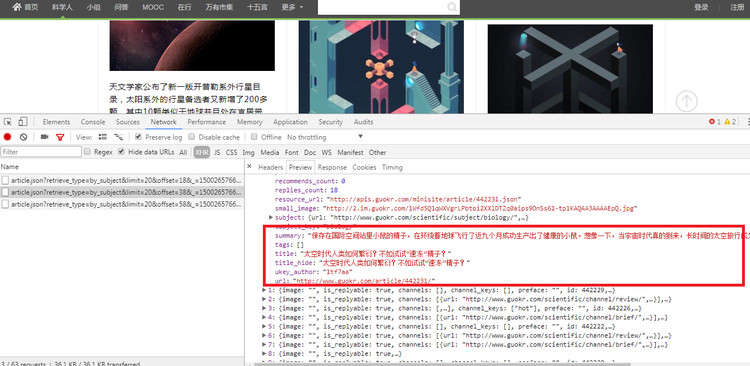This screenshot has height=366, width=750.
Task: Click the 登录 login link
Action: pyautogui.click(x=701, y=7)
